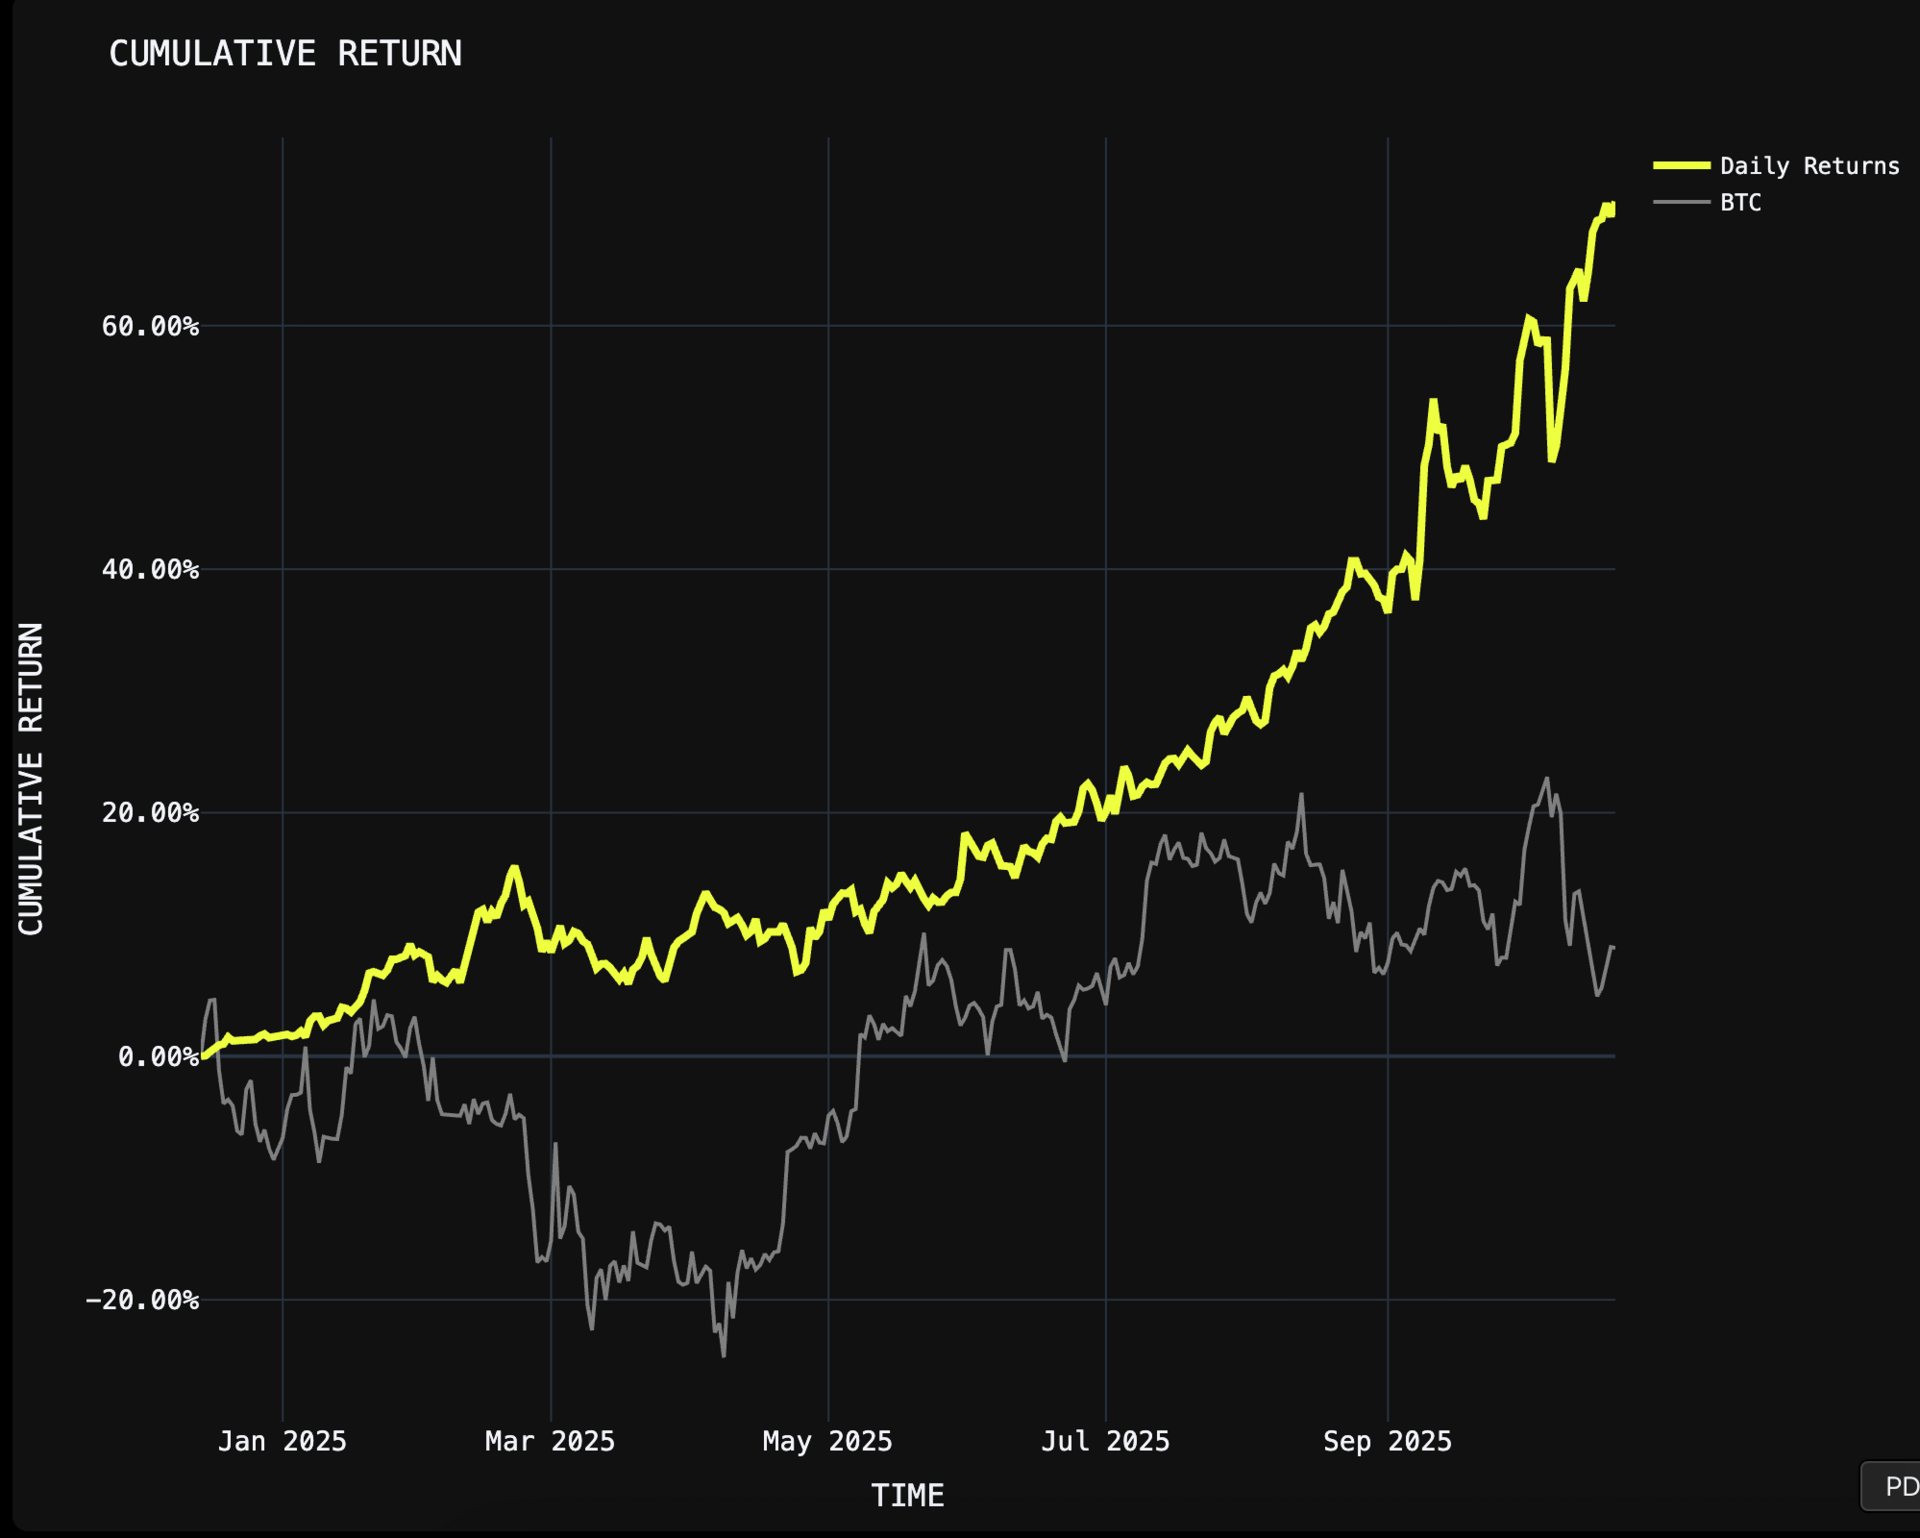Toggle the Daily Returns legend entry
This screenshot has width=1920, height=1538.
[x=1808, y=166]
